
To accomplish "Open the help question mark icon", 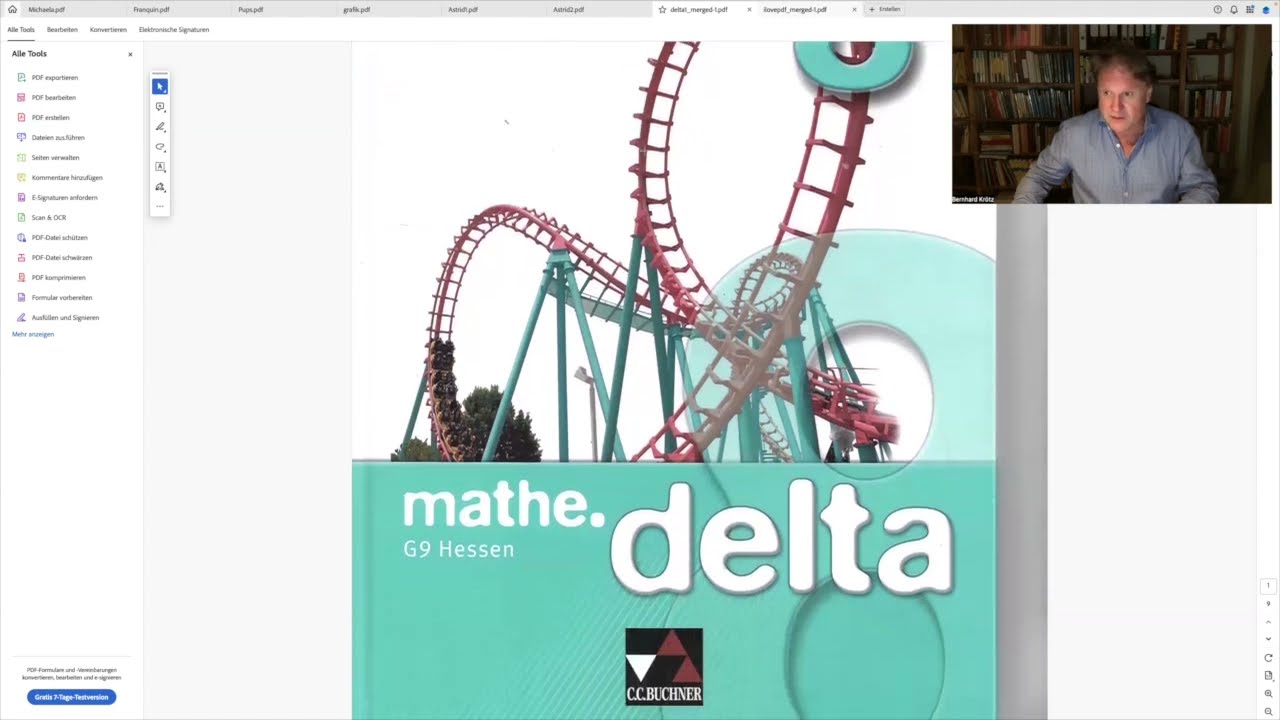I will tap(1217, 9).
